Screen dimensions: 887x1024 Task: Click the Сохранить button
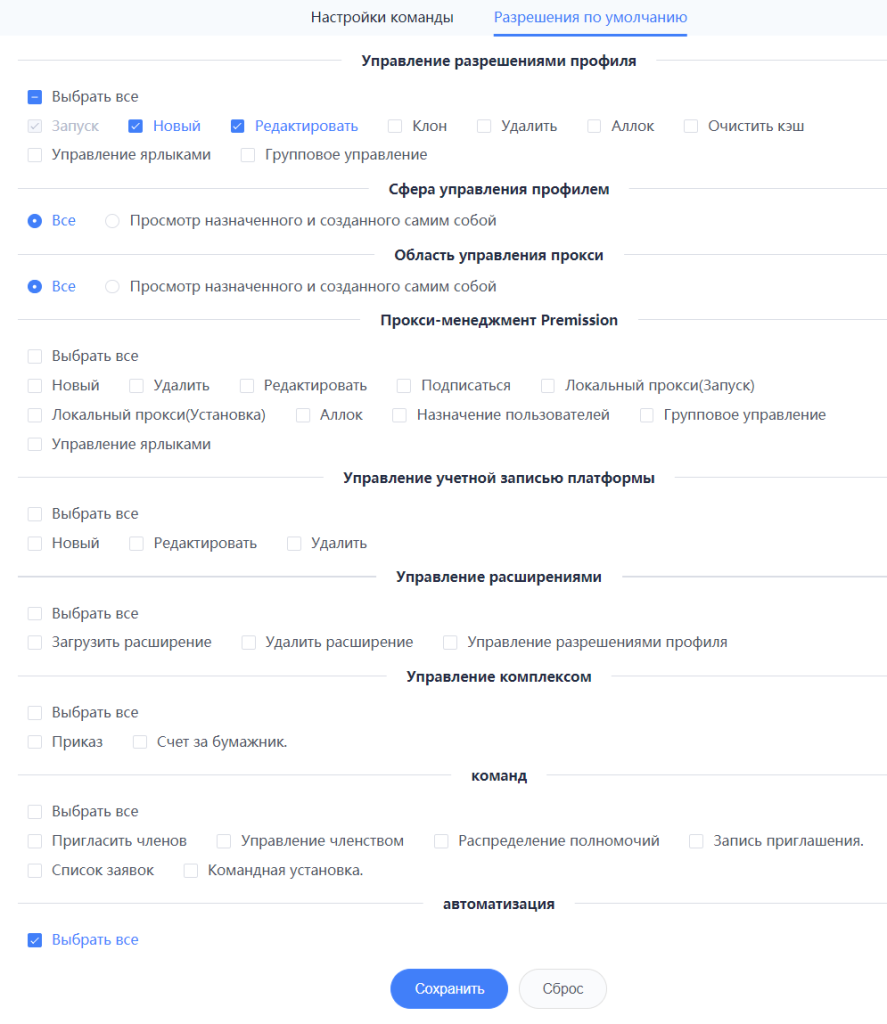coord(449,988)
